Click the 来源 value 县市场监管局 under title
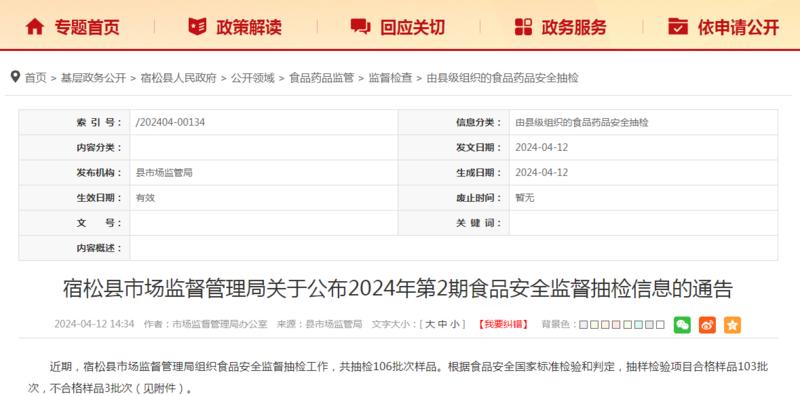 tap(334, 324)
